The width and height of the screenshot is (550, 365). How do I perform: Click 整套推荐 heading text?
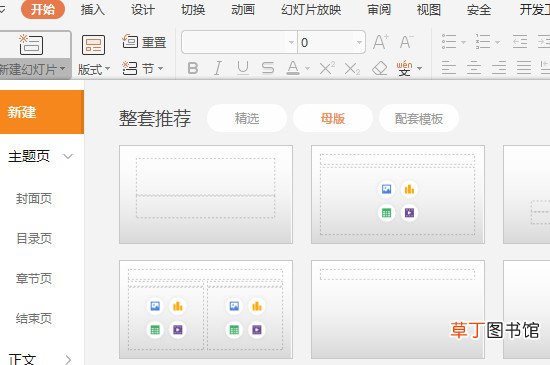coord(155,119)
